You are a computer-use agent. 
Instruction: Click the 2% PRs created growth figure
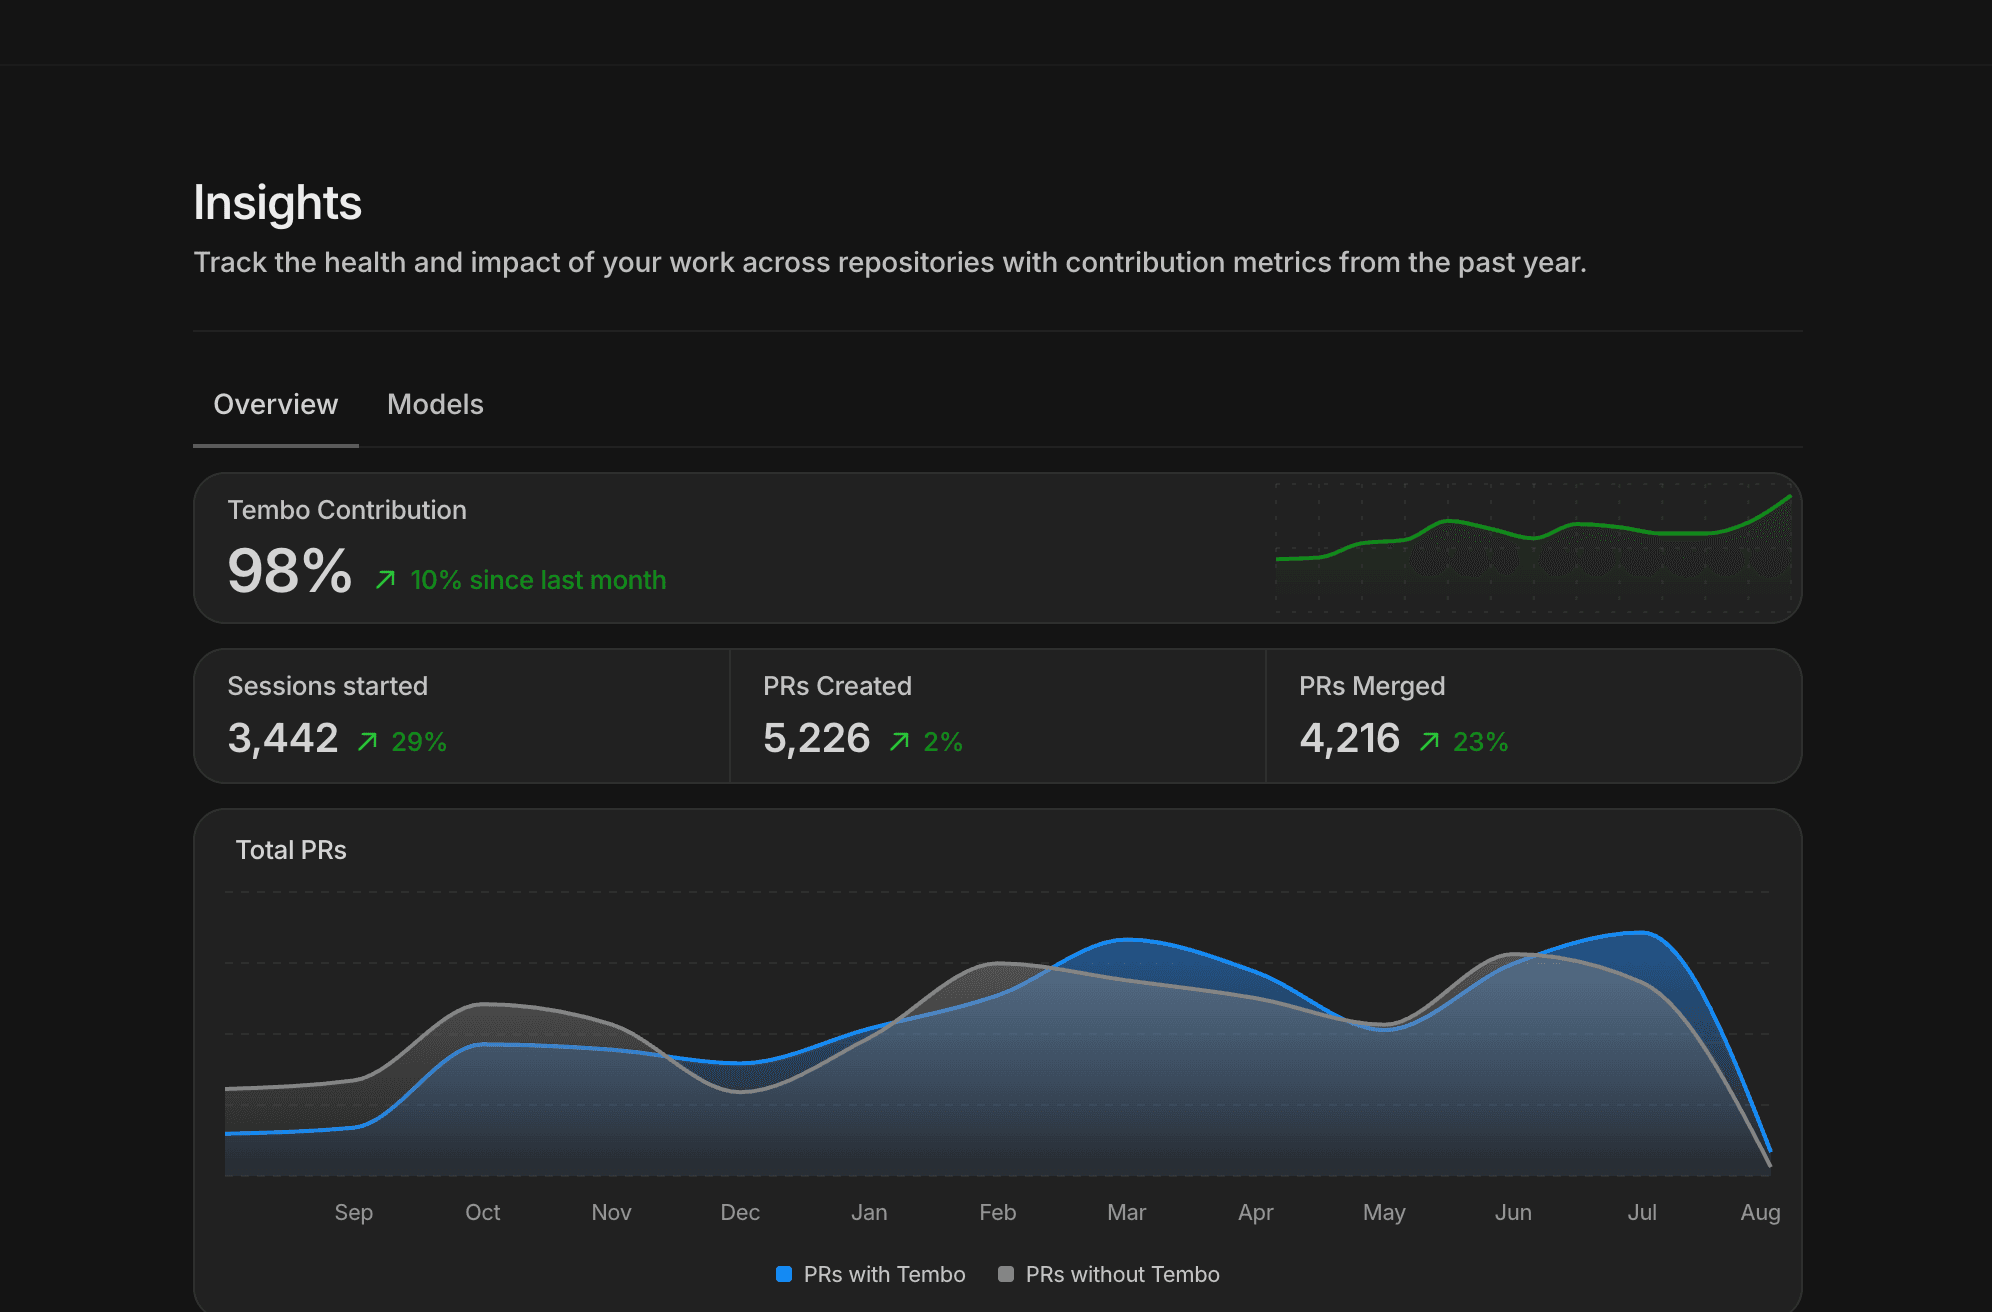(943, 742)
